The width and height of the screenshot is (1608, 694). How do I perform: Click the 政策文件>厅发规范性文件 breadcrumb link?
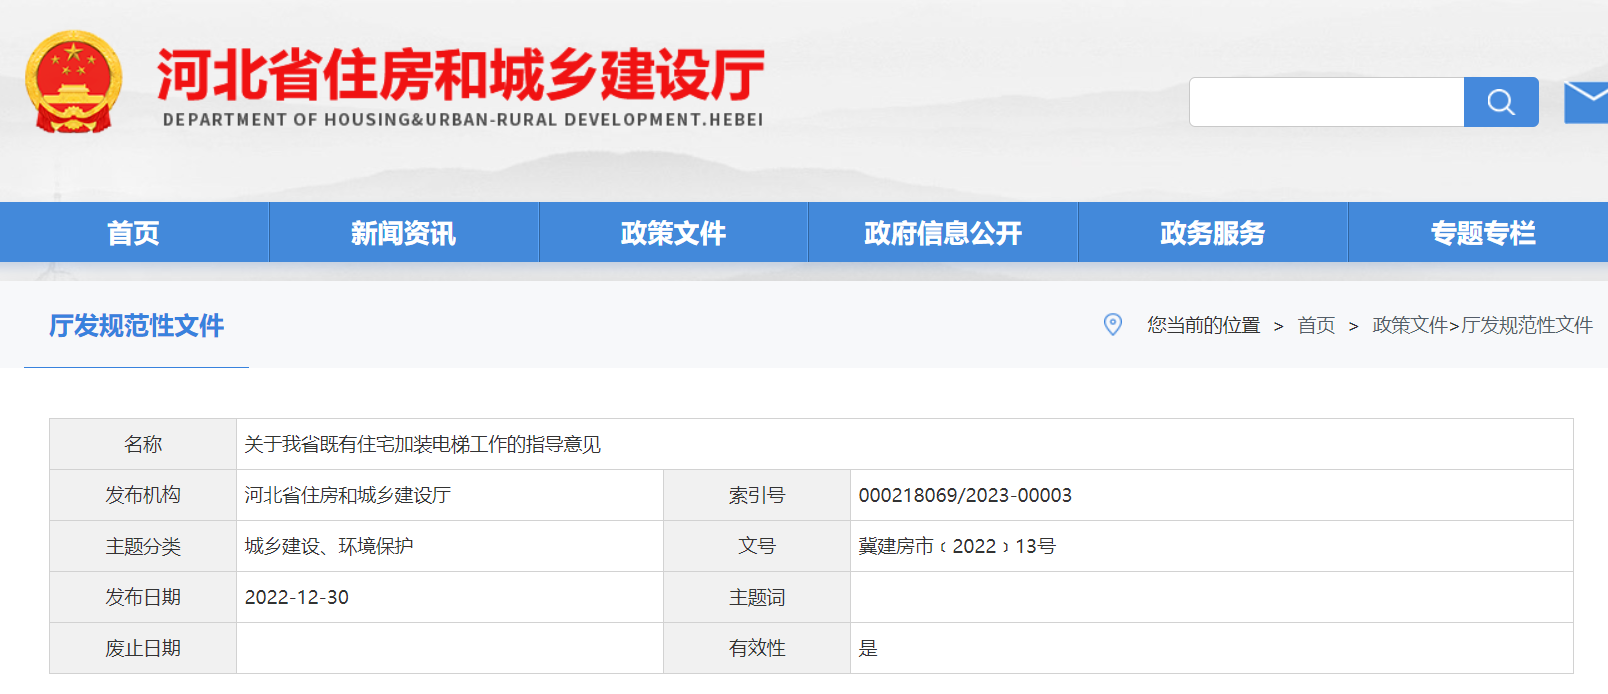1482,326
